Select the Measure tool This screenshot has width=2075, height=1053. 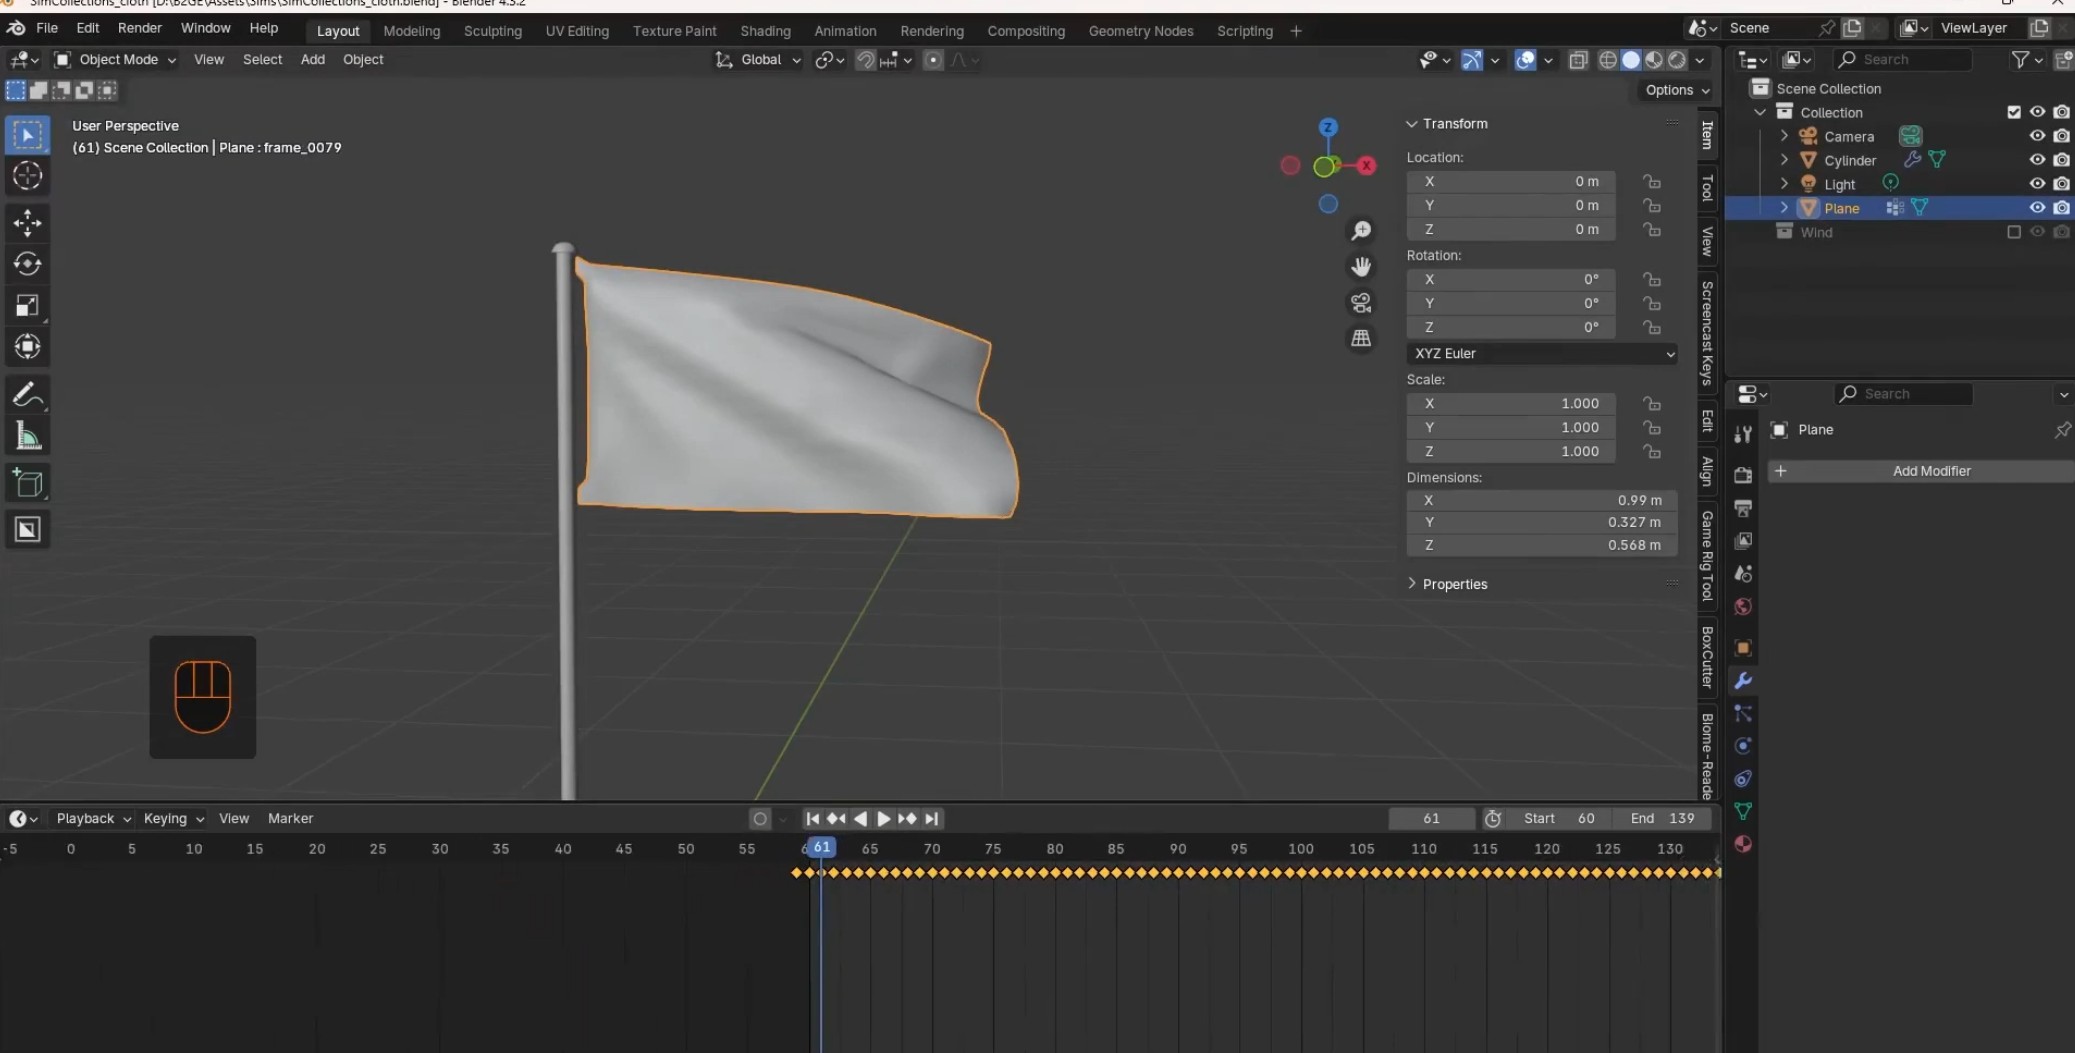click(27, 436)
